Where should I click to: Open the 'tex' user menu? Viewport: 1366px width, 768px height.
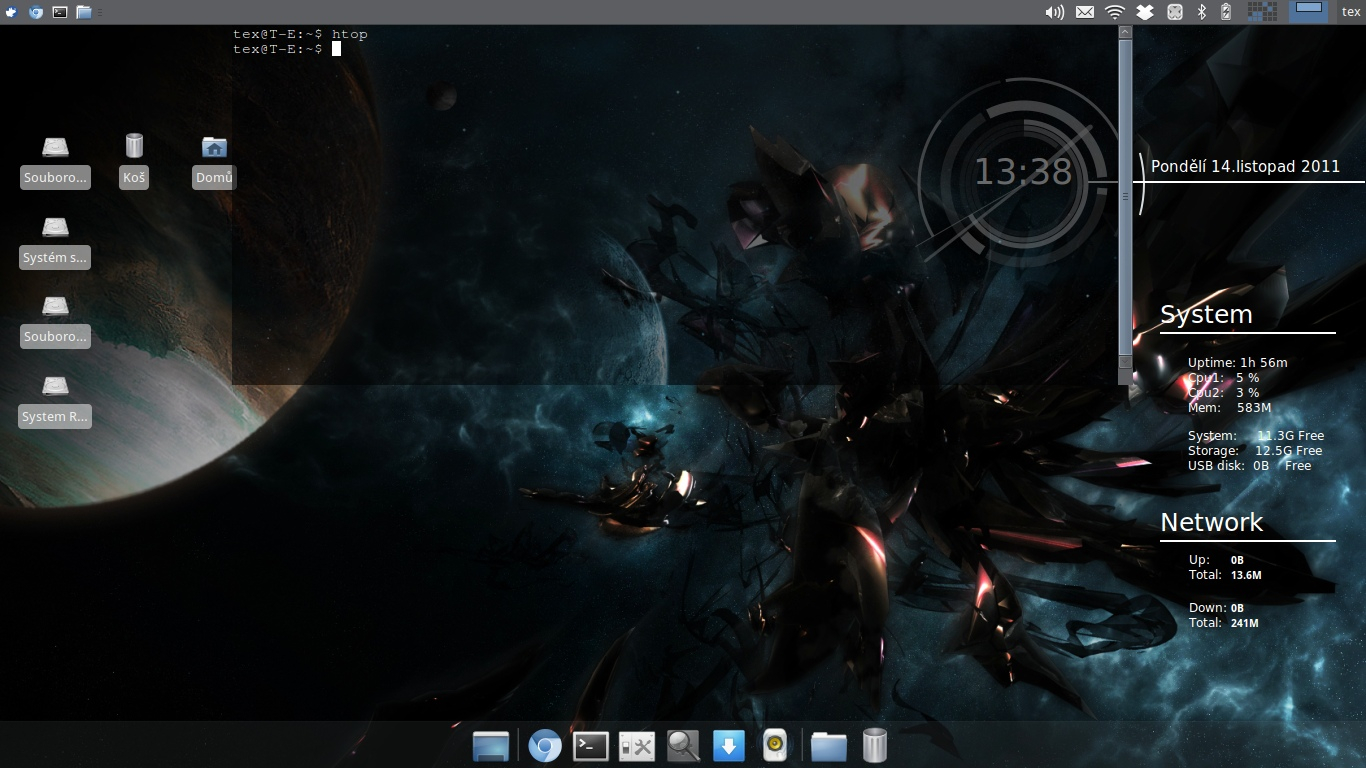pyautogui.click(x=1351, y=12)
